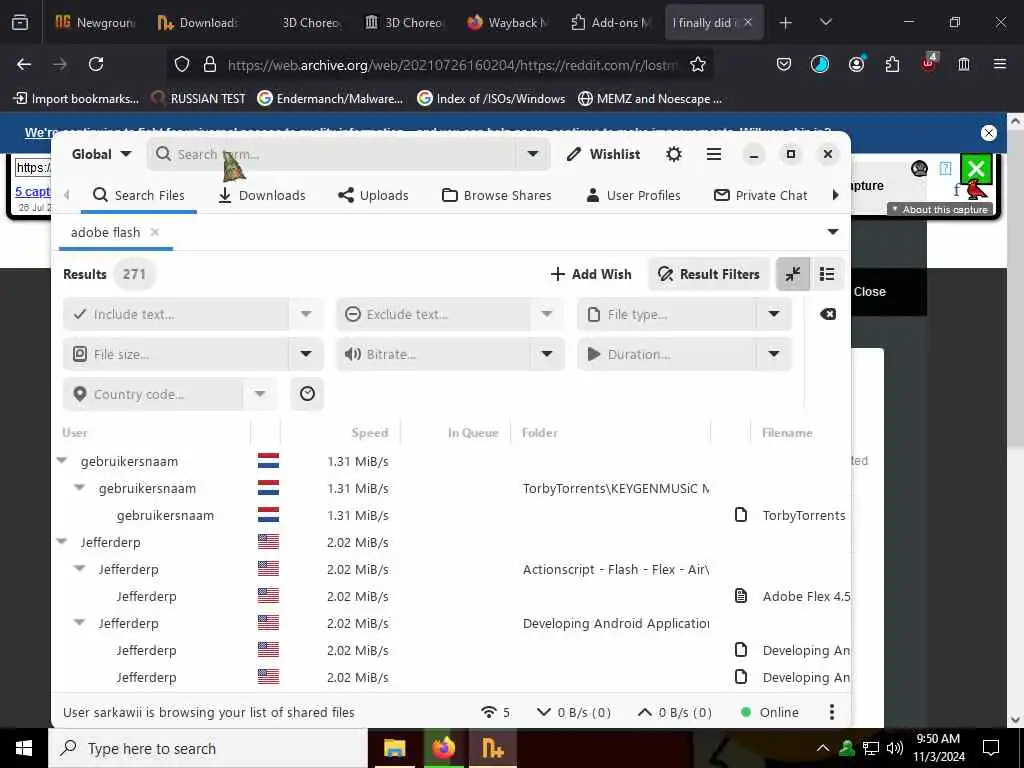Screen dimensions: 1024x768
Task: Open Firefox account profile icon
Action: click(x=856, y=64)
